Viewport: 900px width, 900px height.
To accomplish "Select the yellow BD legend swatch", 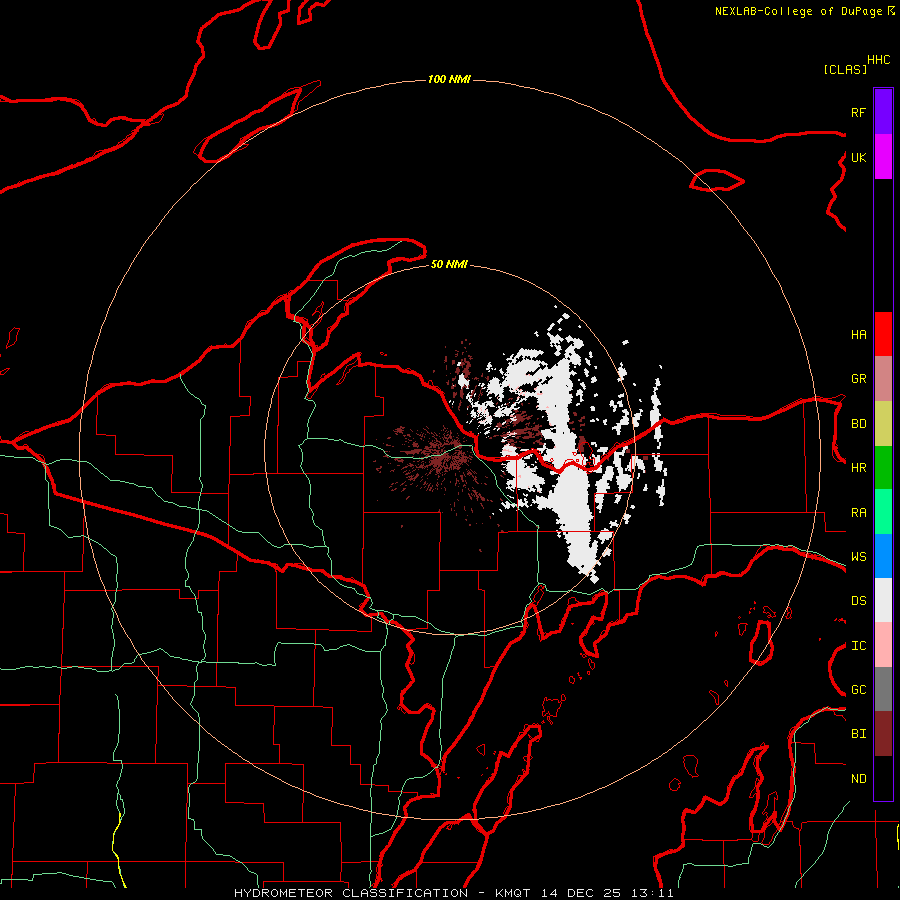I will [x=883, y=423].
